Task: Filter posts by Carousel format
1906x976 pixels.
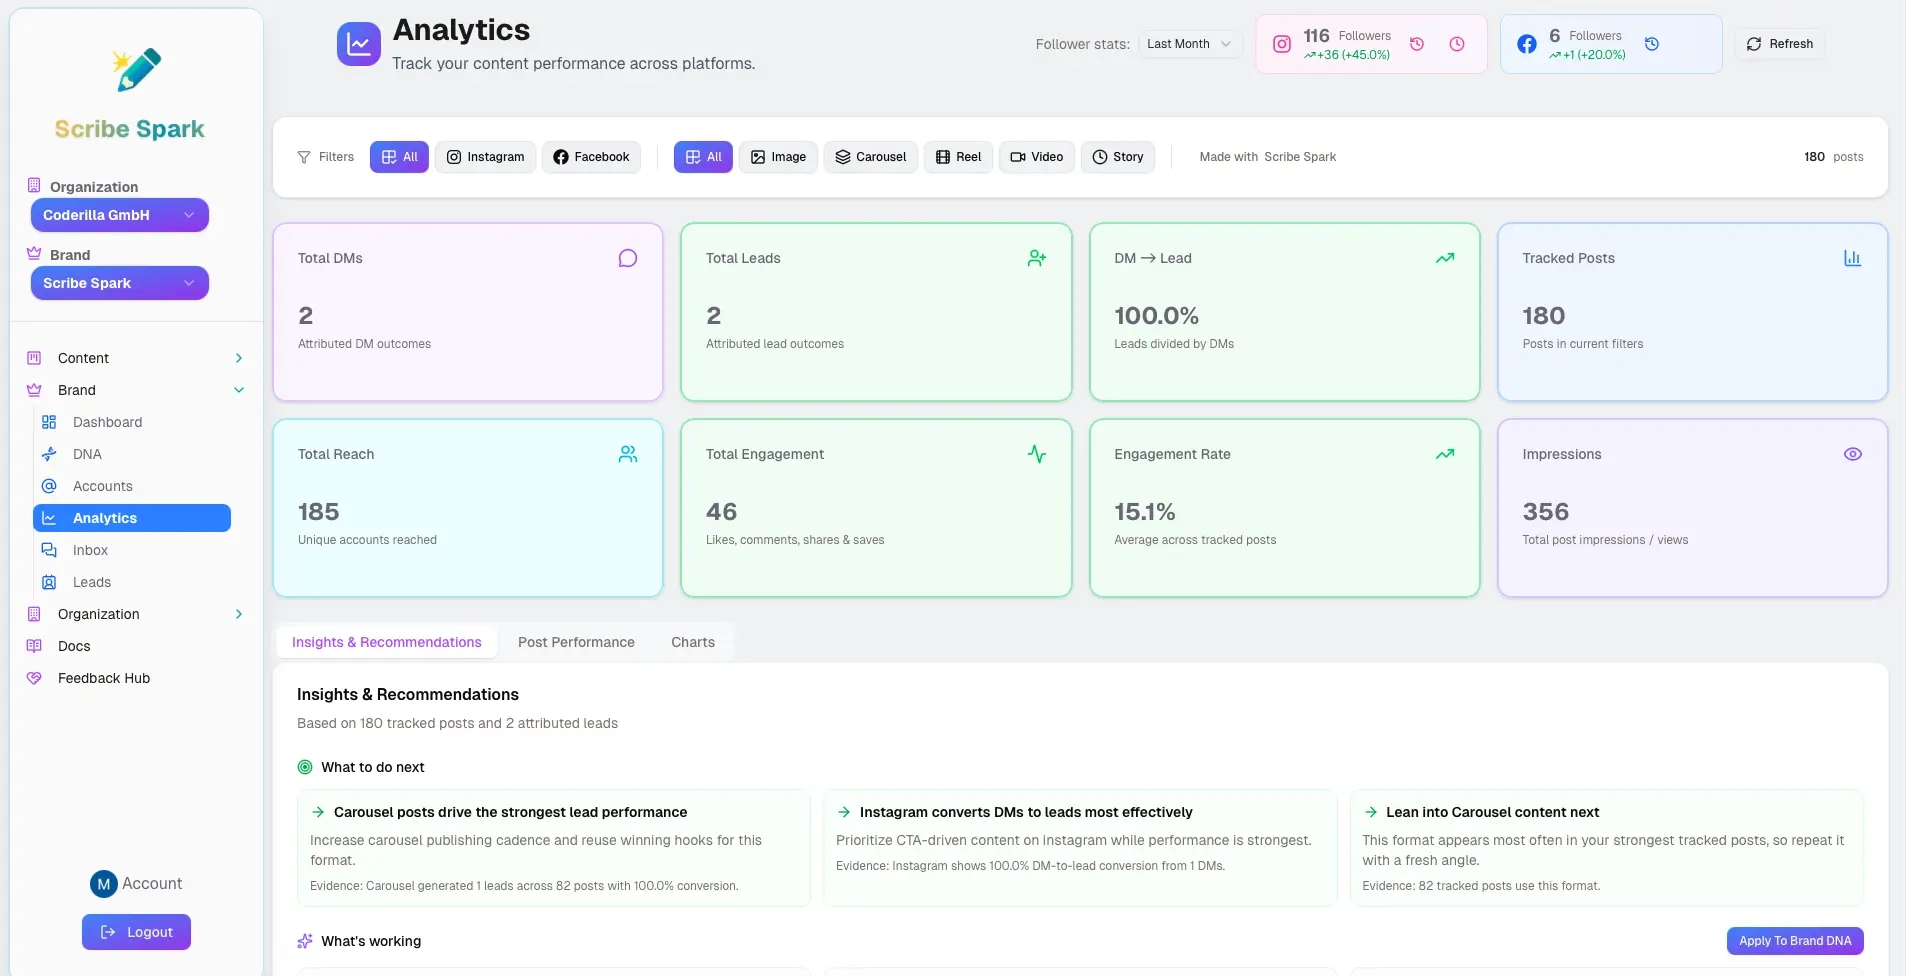Action: pos(870,157)
